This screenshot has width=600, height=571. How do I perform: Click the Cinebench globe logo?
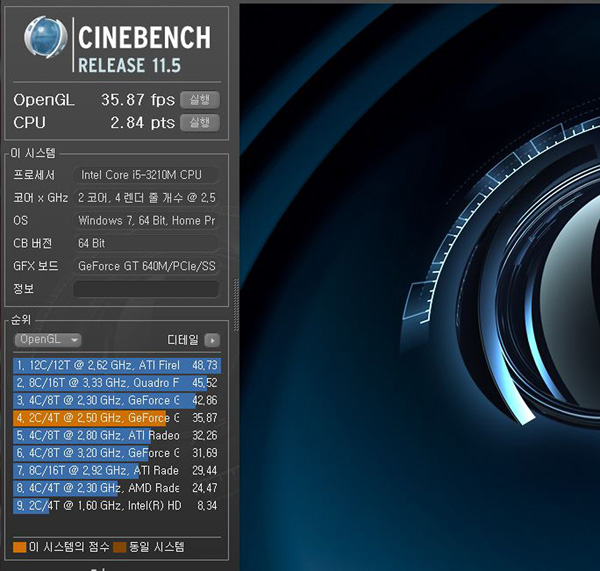45,37
